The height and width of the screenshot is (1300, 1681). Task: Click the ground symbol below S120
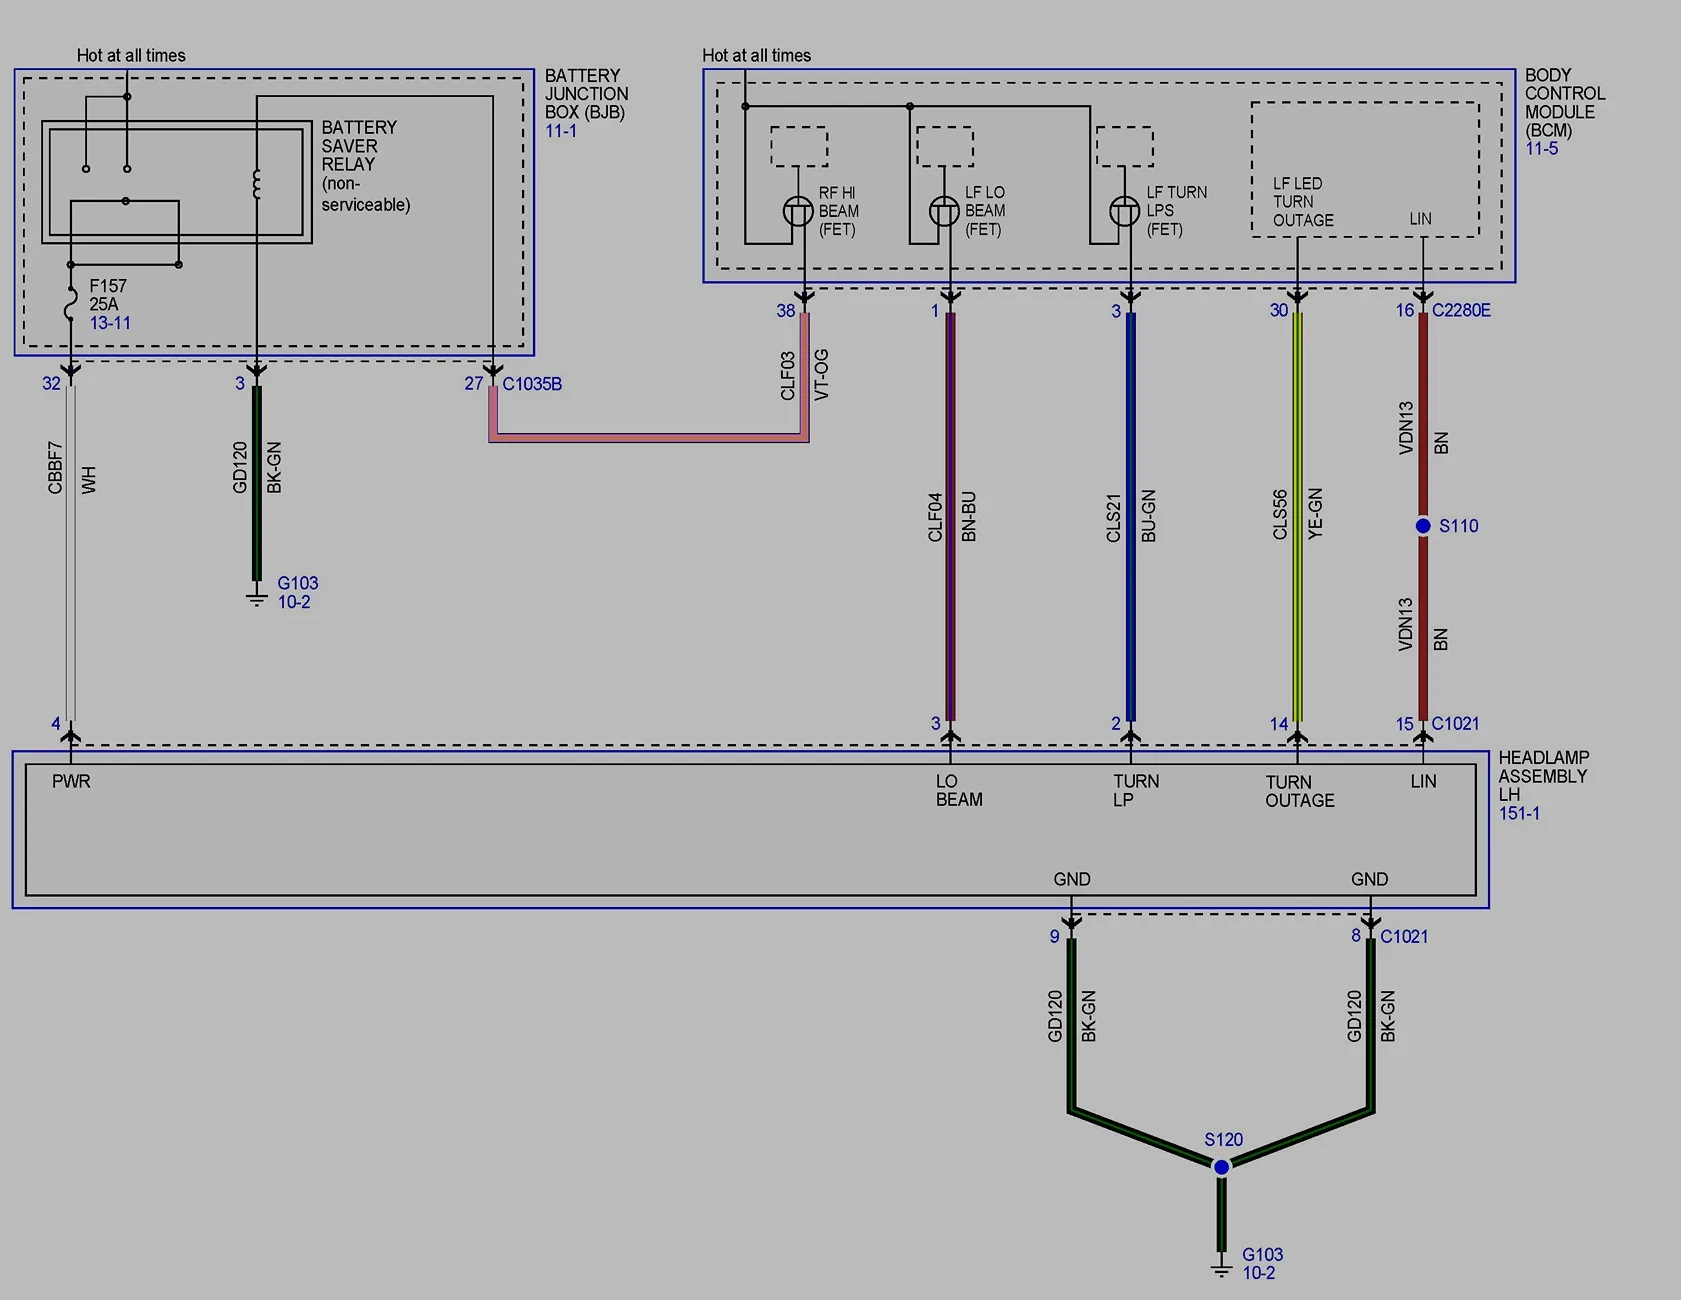(x=1221, y=1268)
